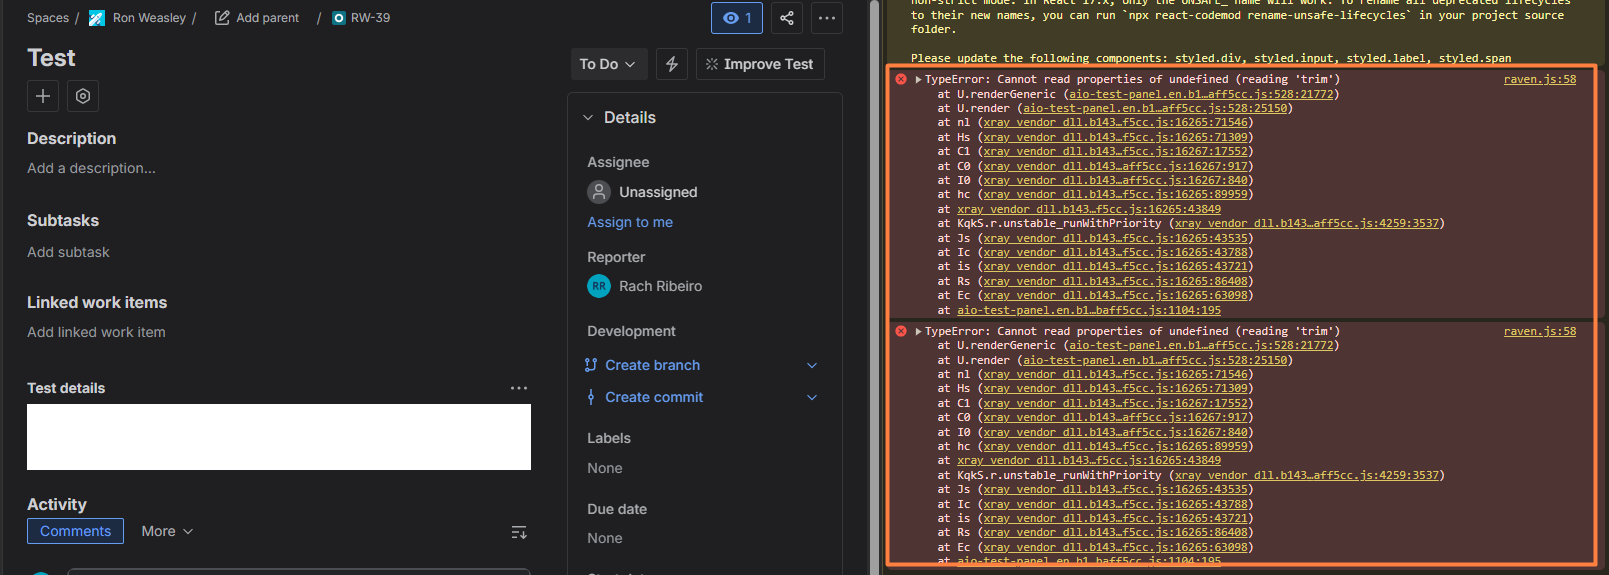Click the activity sort order icon
This screenshot has height=575, width=1609.
pyautogui.click(x=518, y=532)
